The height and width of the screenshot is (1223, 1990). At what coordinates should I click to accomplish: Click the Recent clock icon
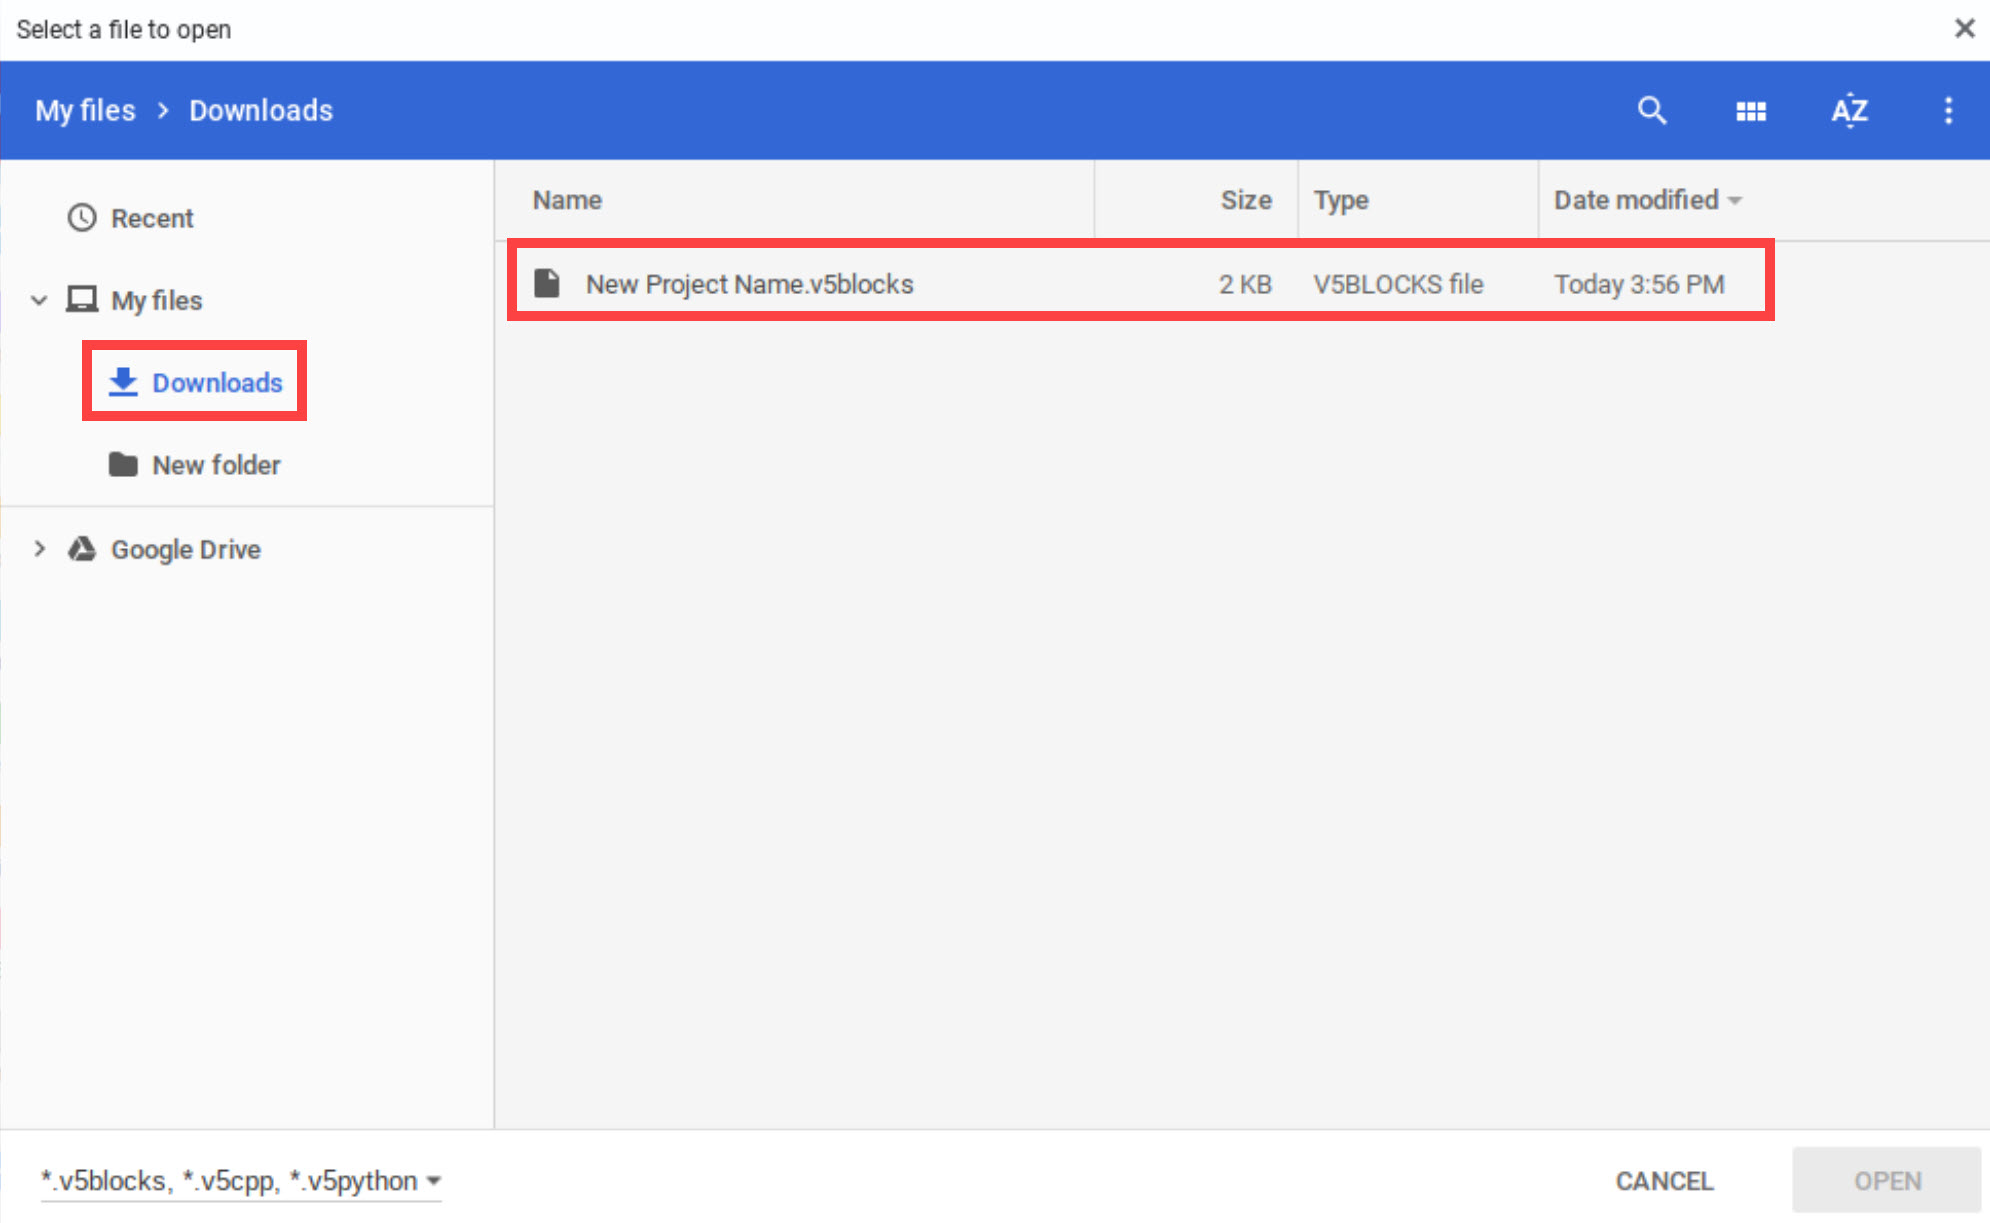pos(81,217)
